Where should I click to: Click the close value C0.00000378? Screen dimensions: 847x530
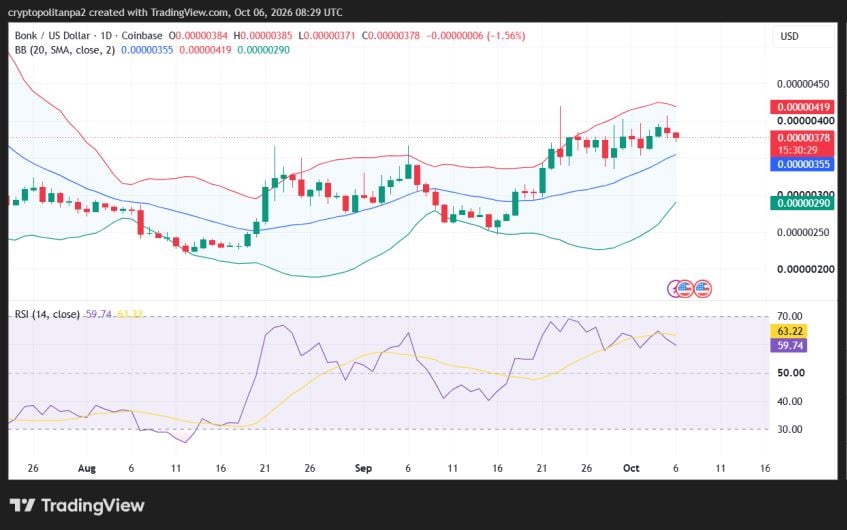tap(391, 36)
